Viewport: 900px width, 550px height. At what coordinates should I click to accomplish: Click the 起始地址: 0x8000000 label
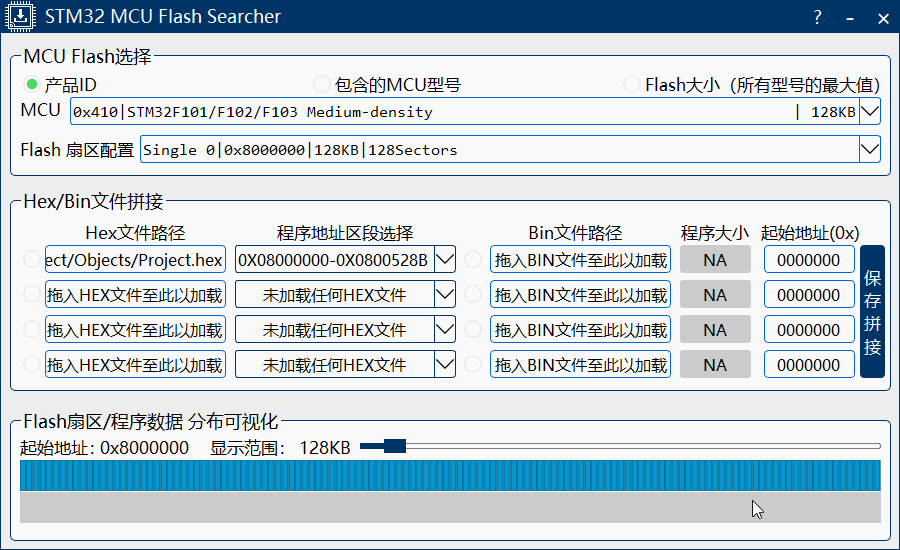point(104,447)
